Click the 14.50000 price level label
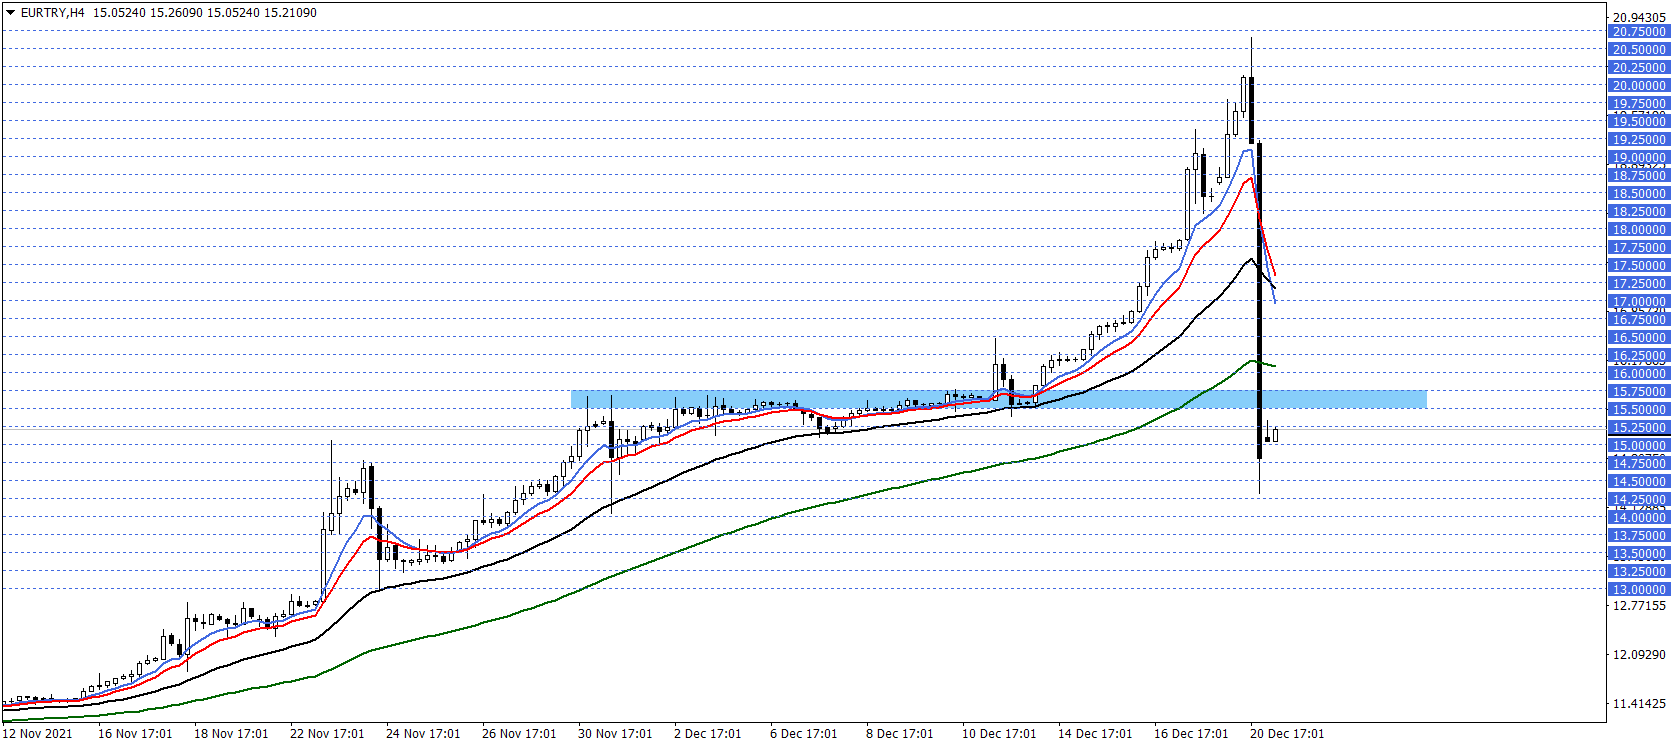 click(x=1638, y=482)
